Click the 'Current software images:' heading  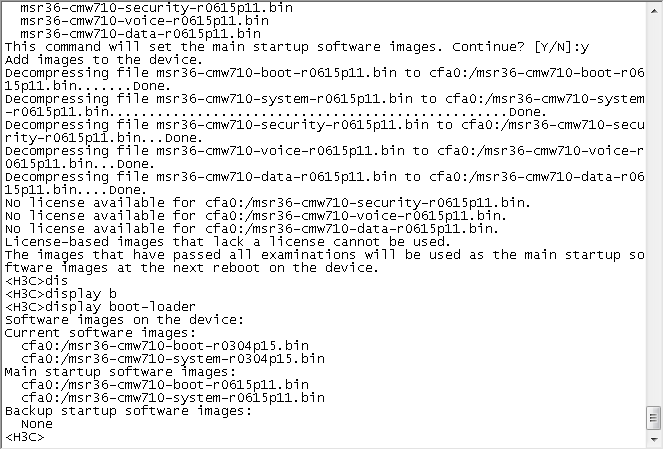point(87,332)
